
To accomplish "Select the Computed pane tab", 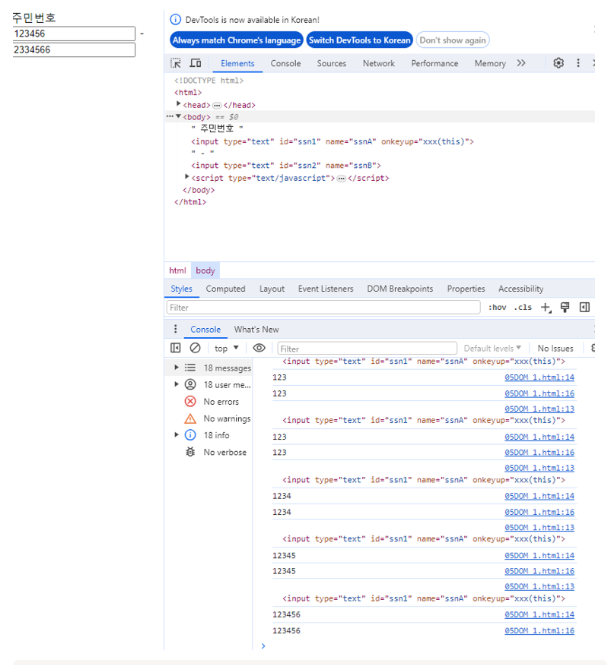I will tap(225, 289).
